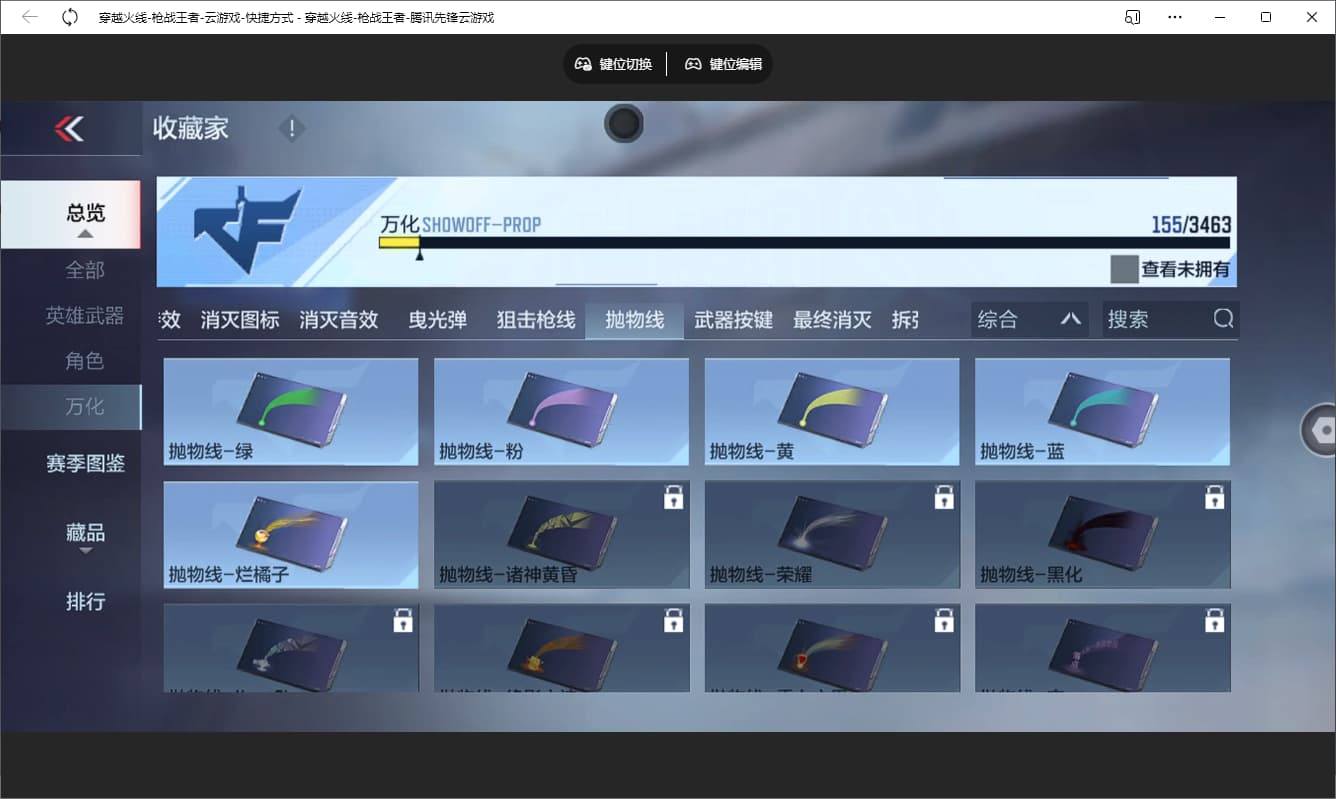Click the double-chevron back arrow to exit 收藏家
This screenshot has height=799, width=1336.
(71, 128)
